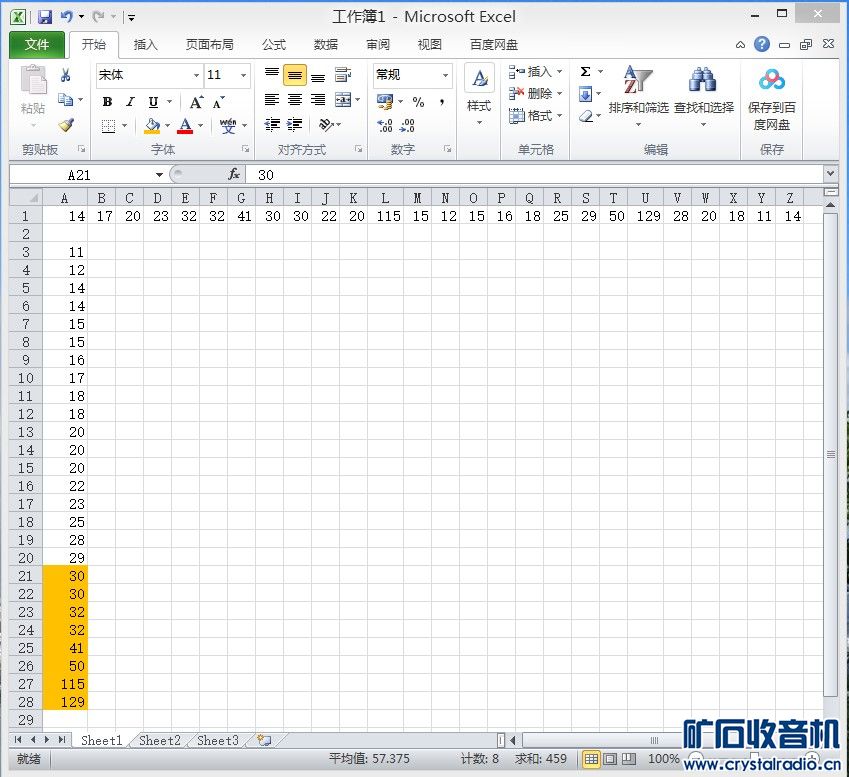The height and width of the screenshot is (777, 849).
Task: Click decrease indent icon
Action: tap(272, 125)
